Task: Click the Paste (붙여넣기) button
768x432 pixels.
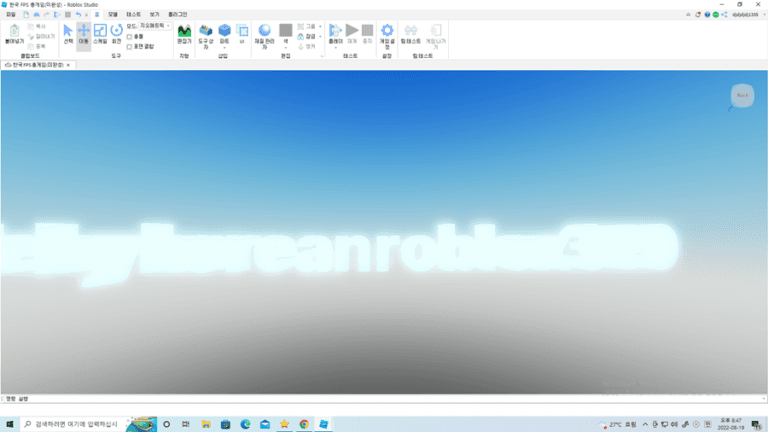Action: [x=14, y=35]
